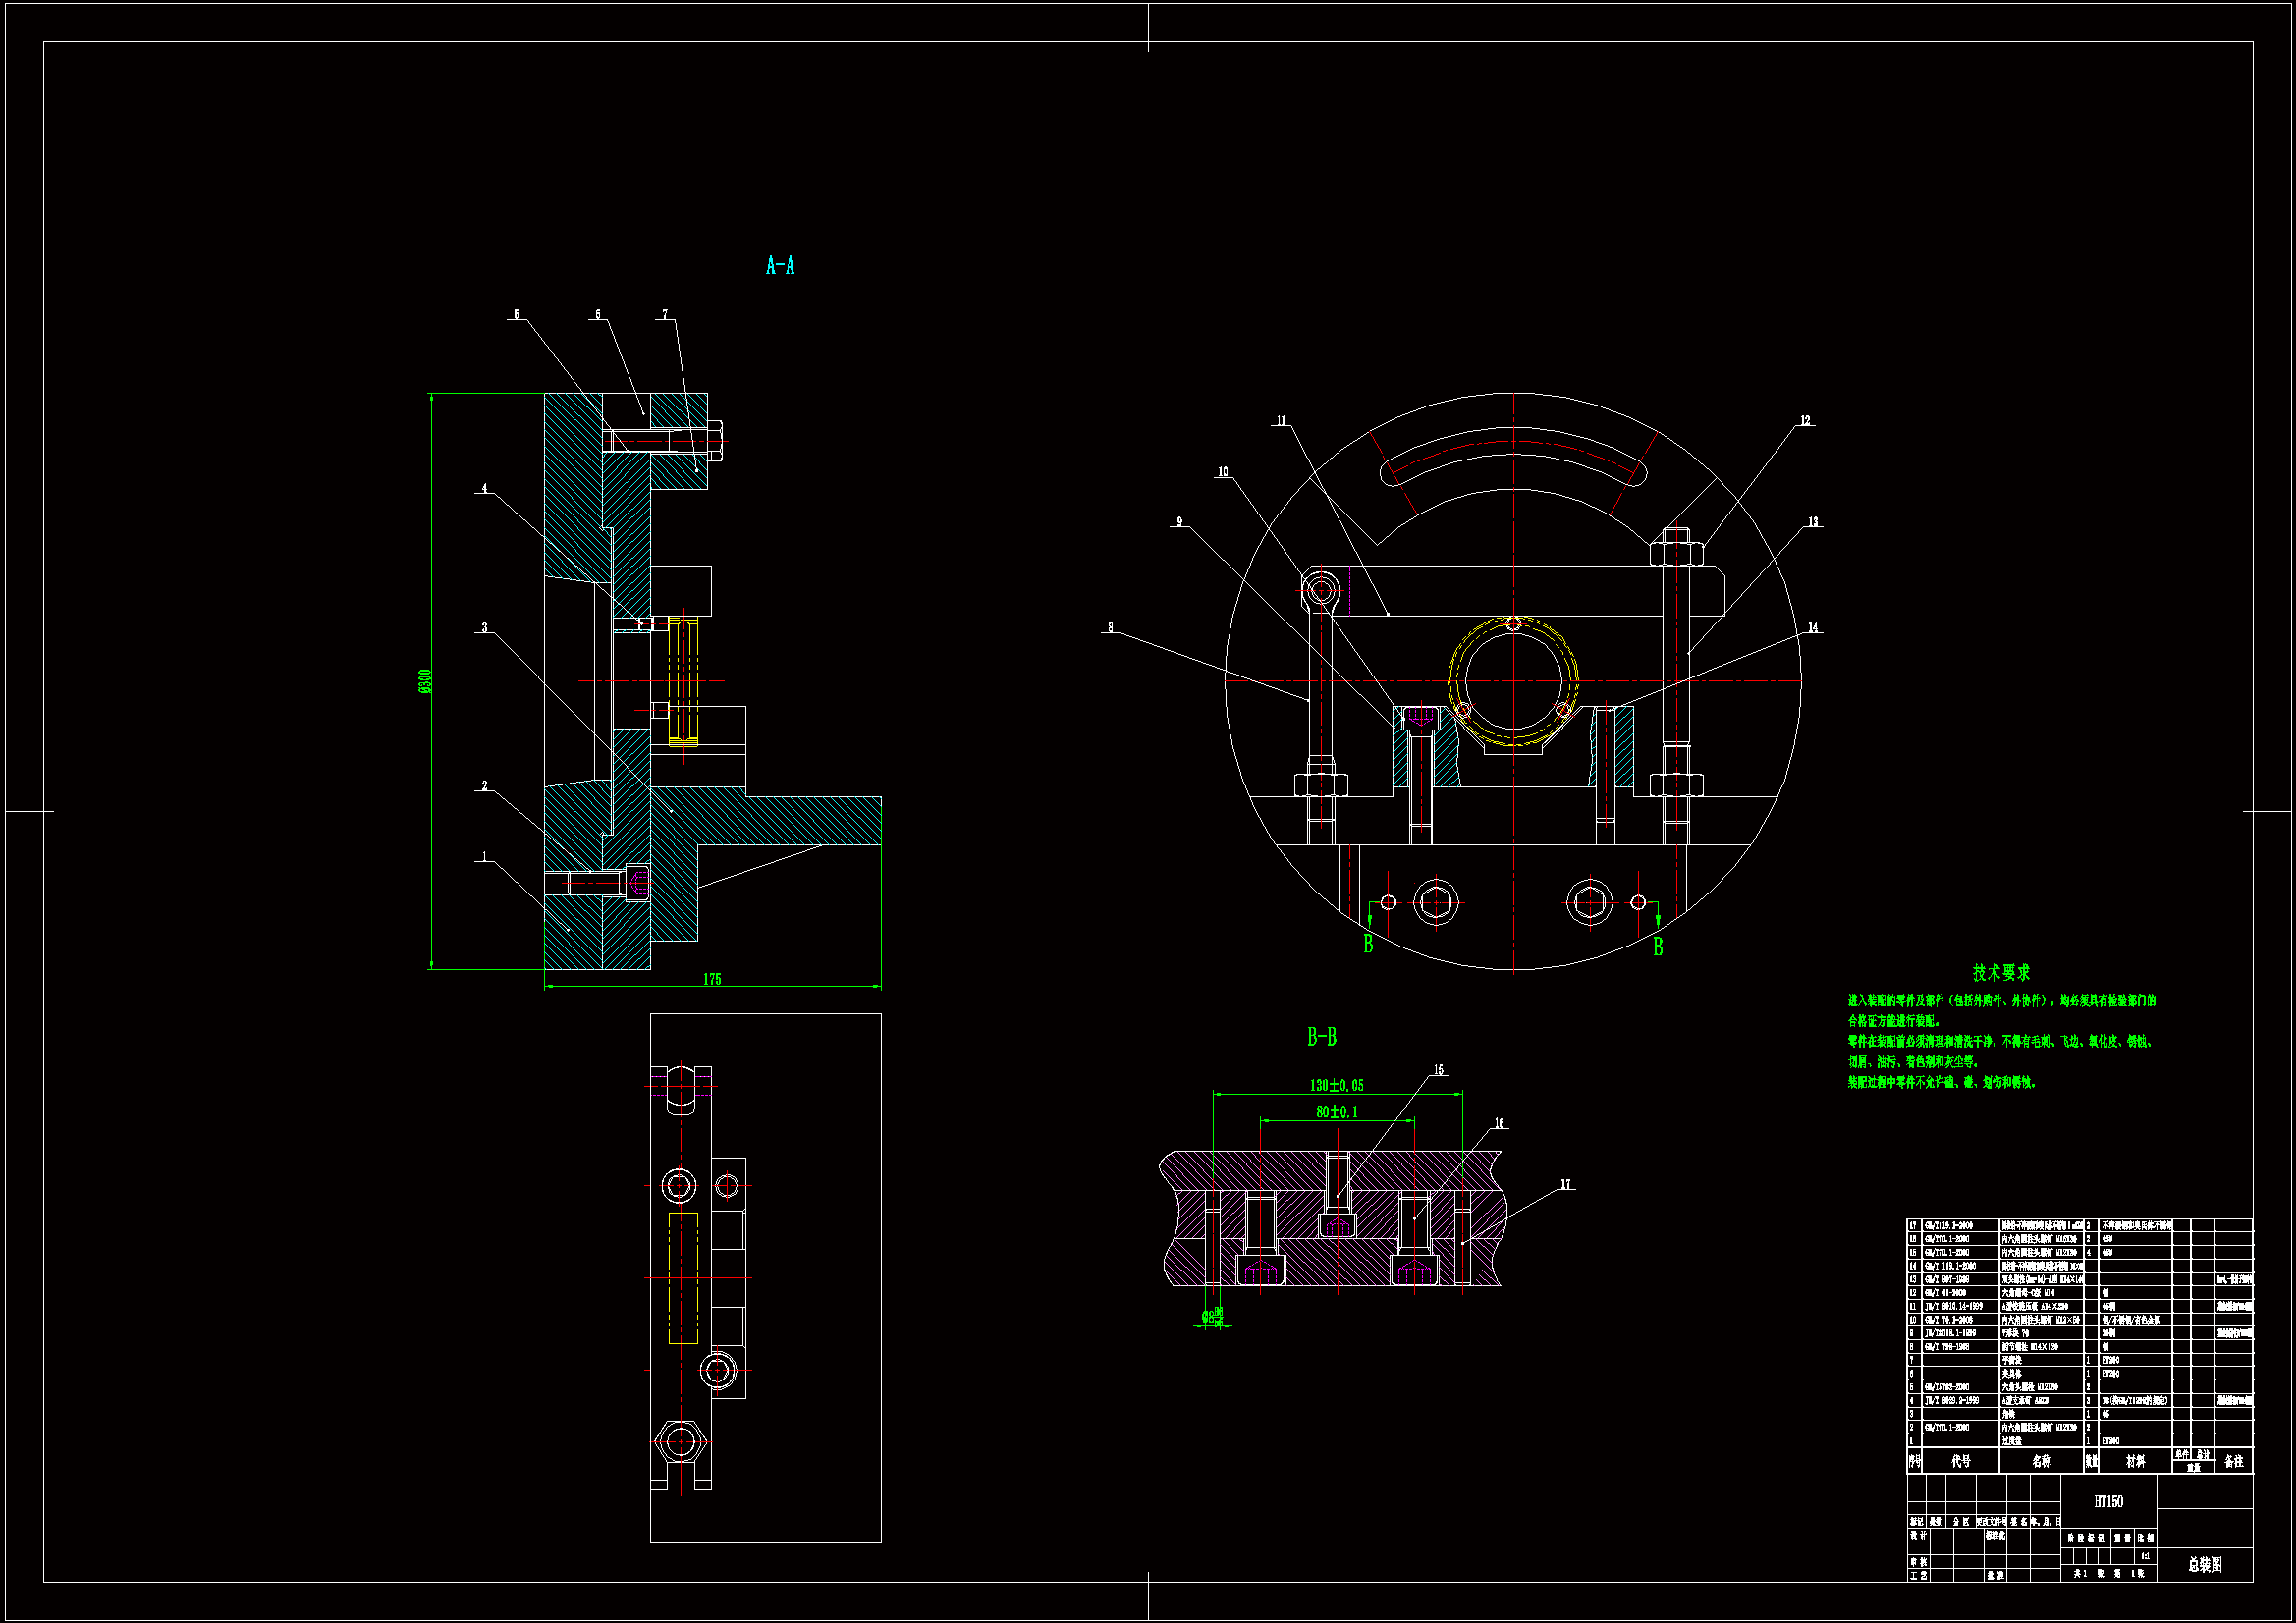This screenshot has height=1623, width=2296.
Task: Click the 130±0.05 dimension text
Action: (x=1336, y=1085)
